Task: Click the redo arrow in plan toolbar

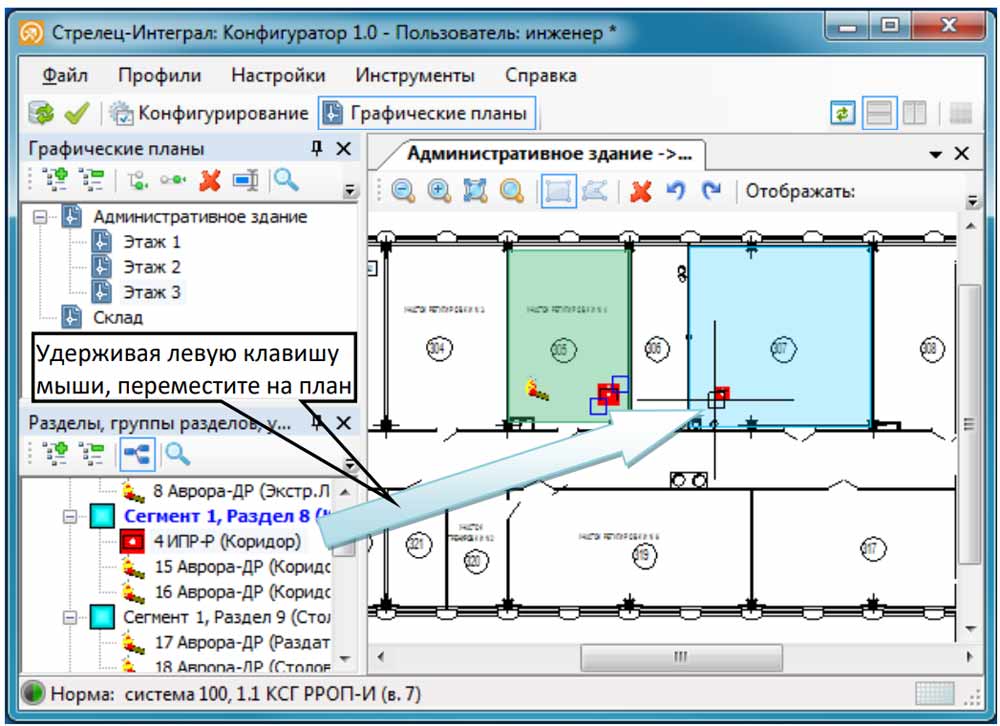Action: click(711, 191)
